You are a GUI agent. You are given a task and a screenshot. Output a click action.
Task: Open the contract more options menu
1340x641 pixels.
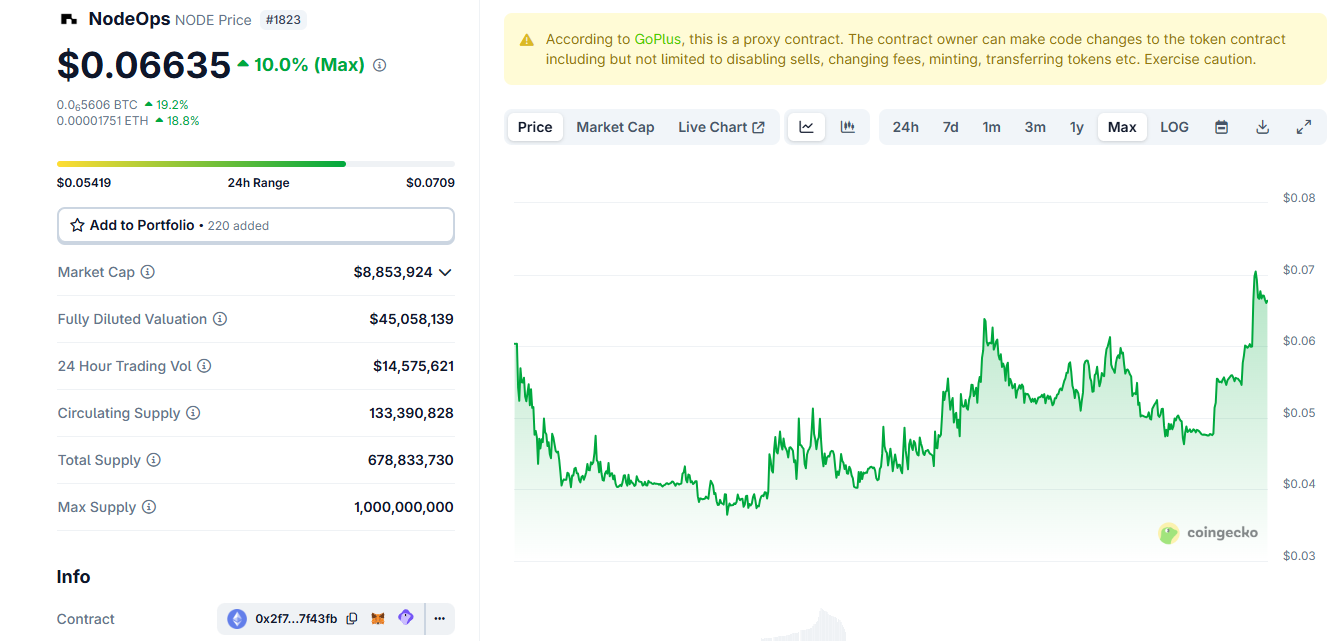(x=439, y=619)
